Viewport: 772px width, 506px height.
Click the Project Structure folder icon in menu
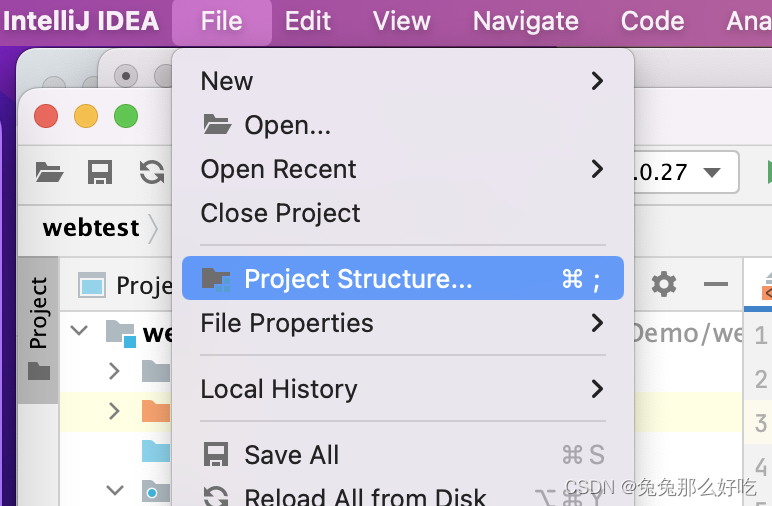point(216,279)
